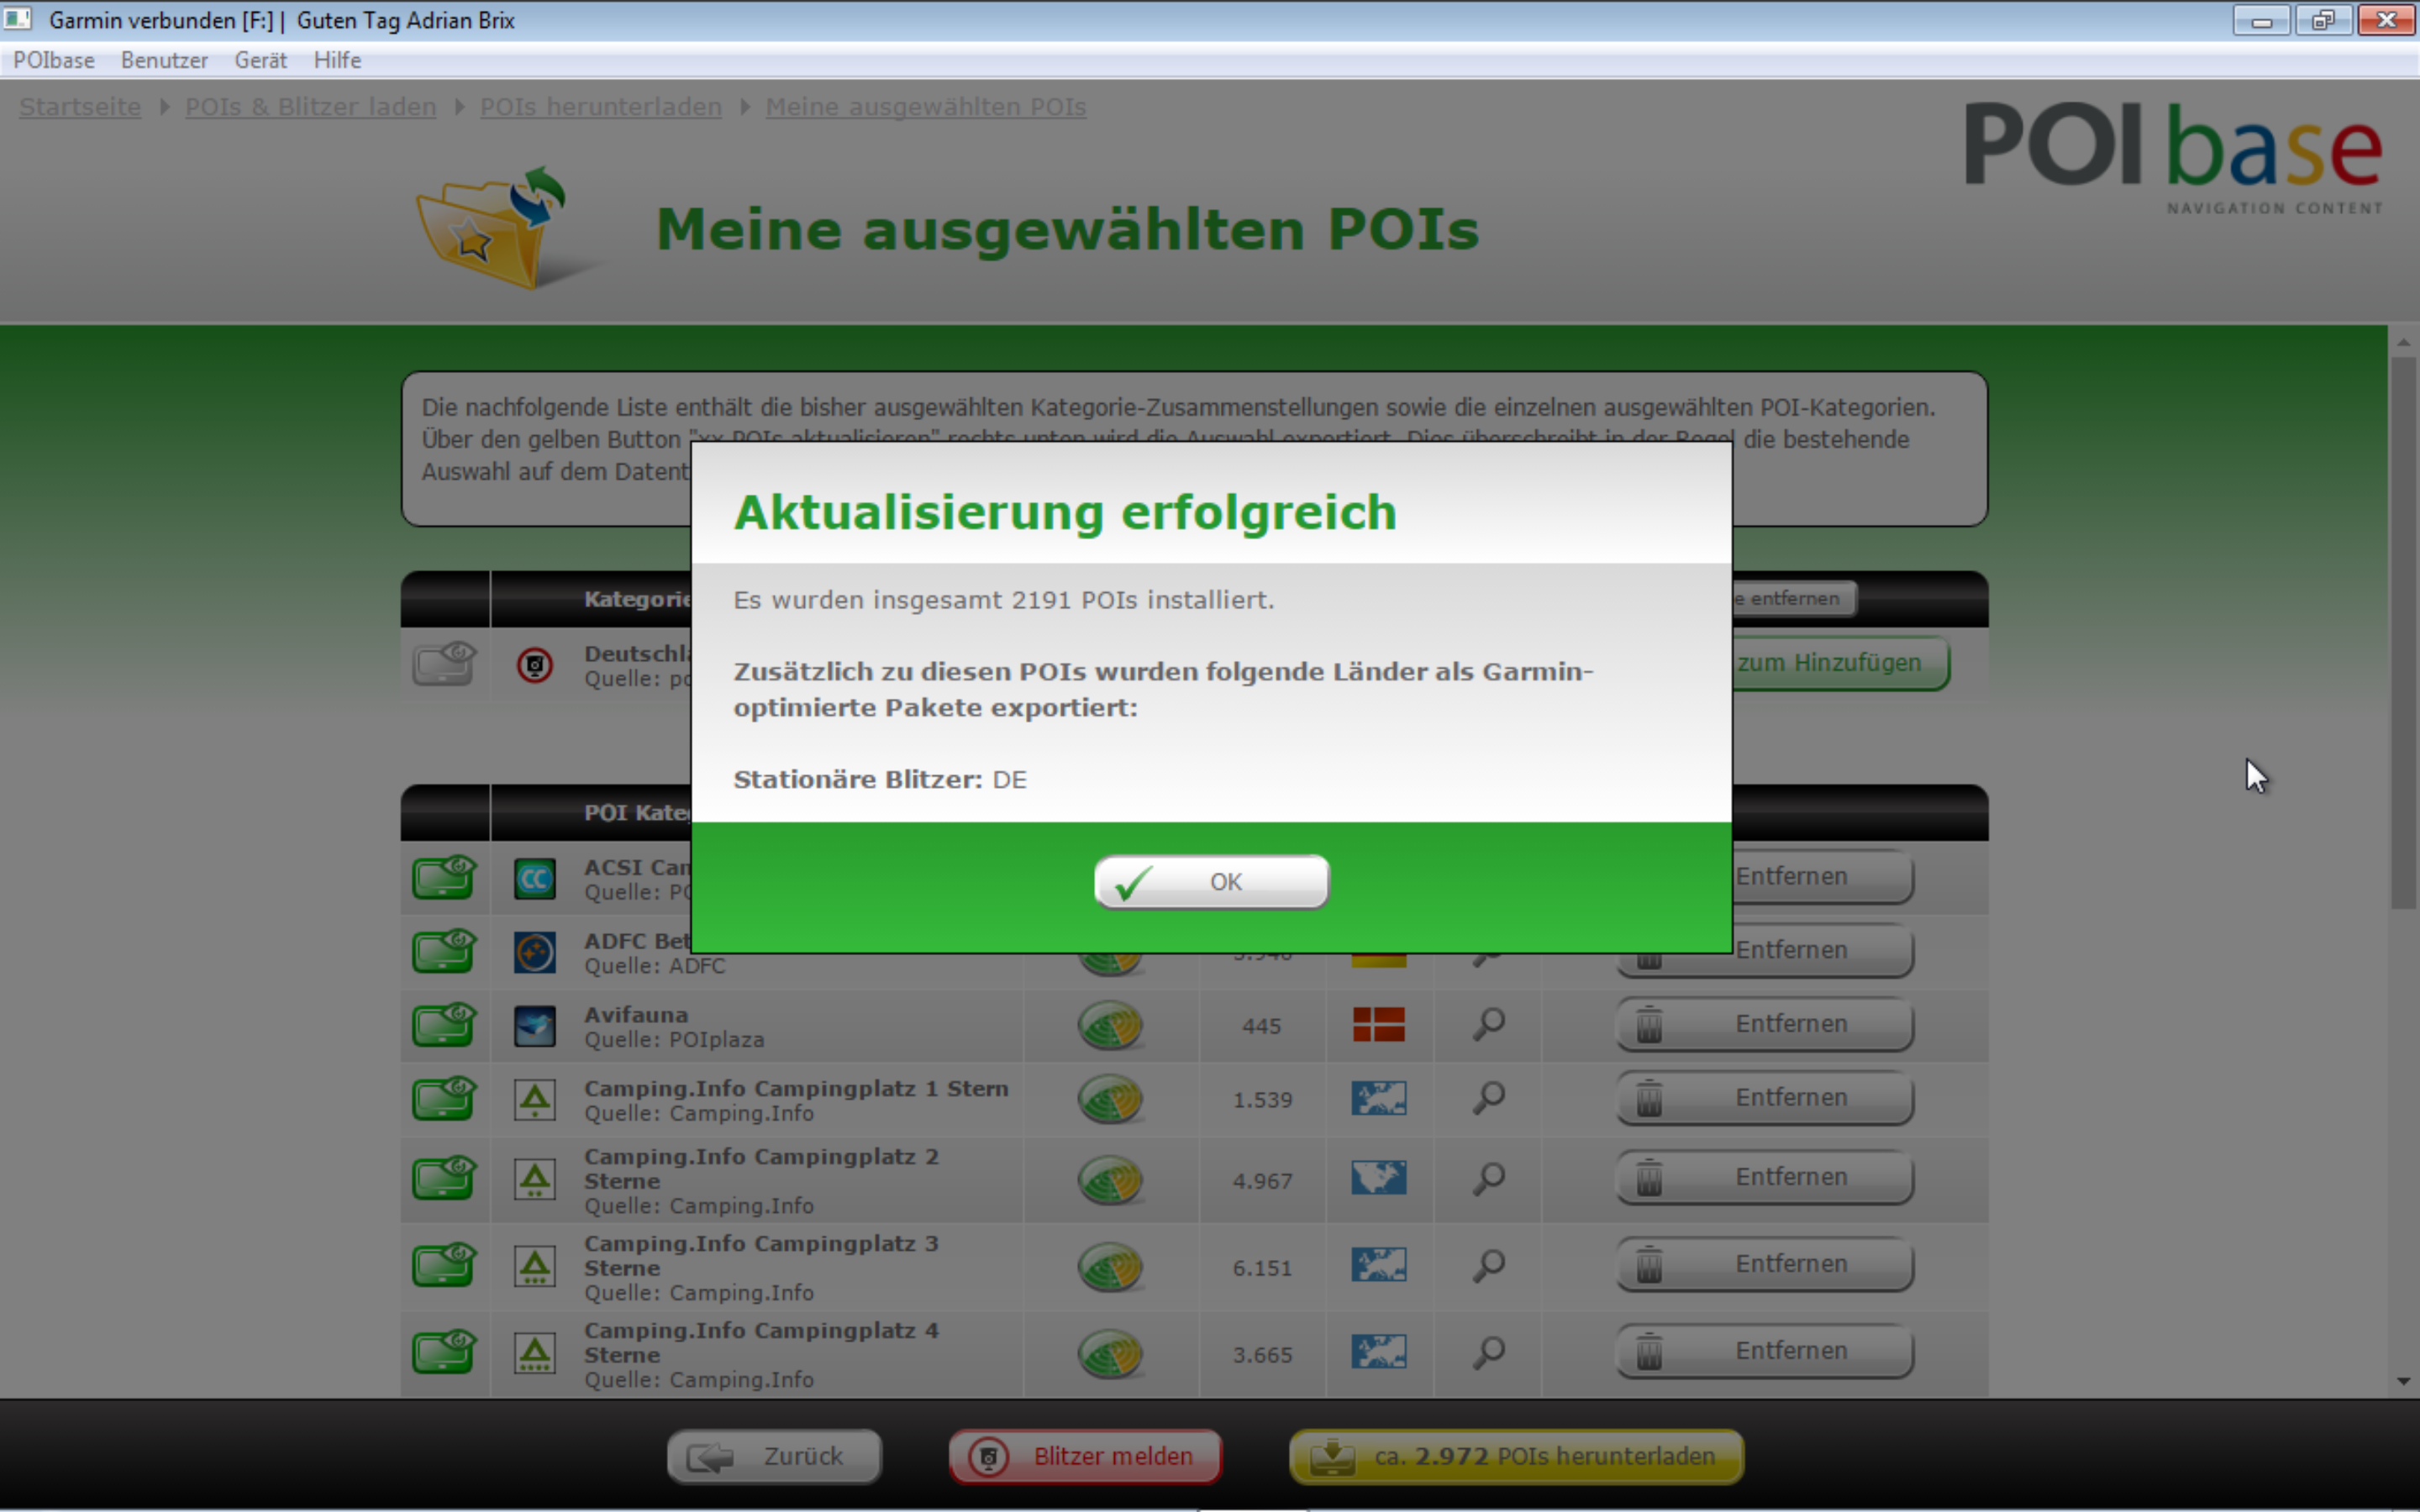Image resolution: width=2420 pixels, height=1512 pixels.
Task: Click the POIs herunterladen breadcrumb link
Action: (600, 107)
